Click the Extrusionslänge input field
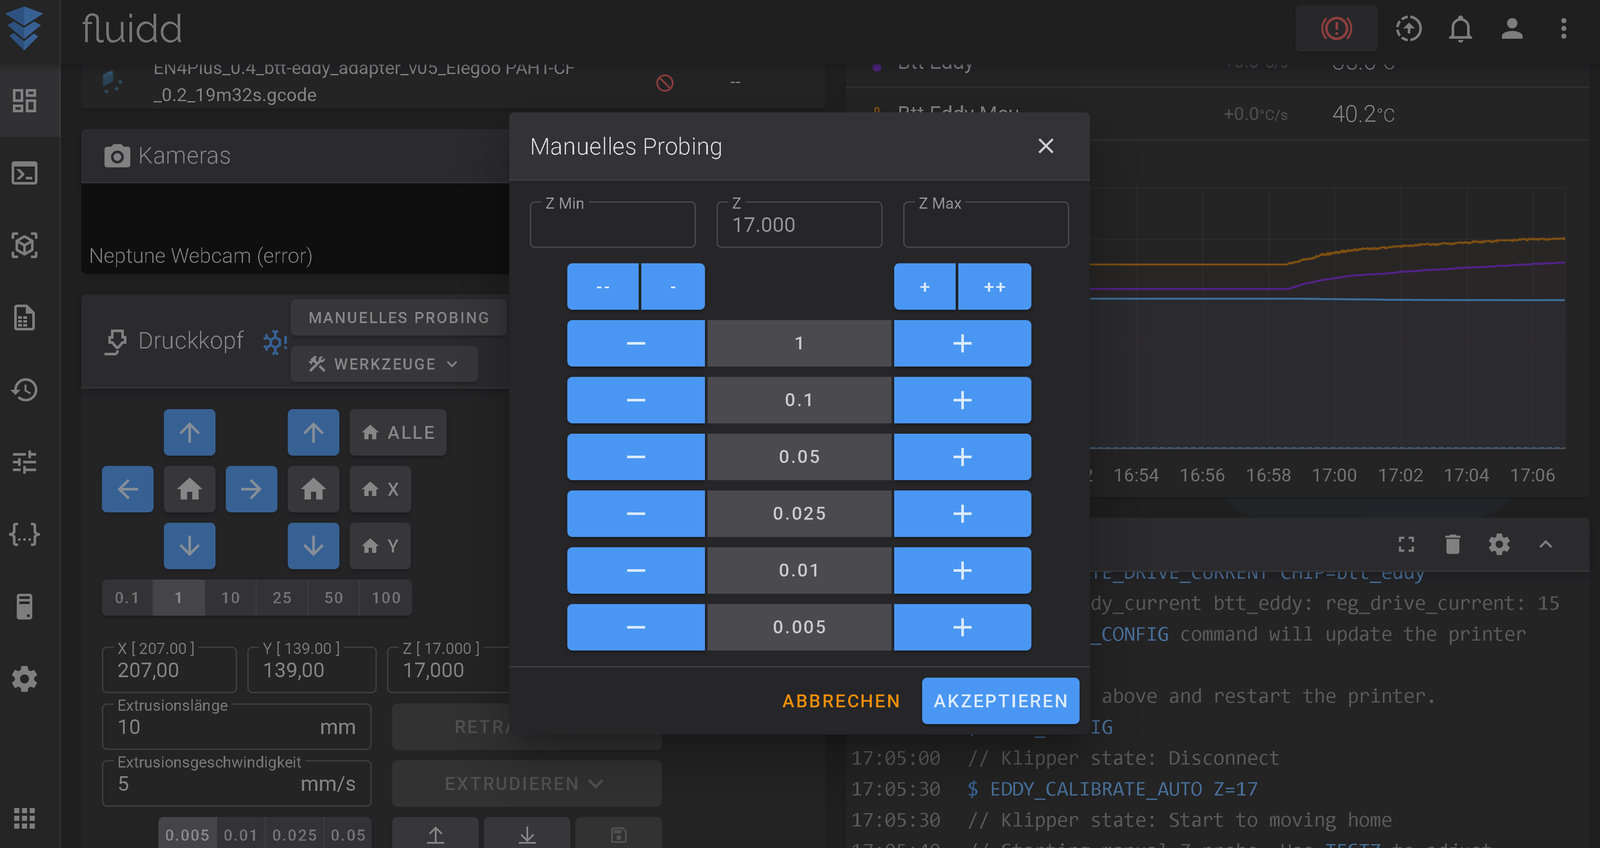The width and height of the screenshot is (1600, 848). [237, 727]
